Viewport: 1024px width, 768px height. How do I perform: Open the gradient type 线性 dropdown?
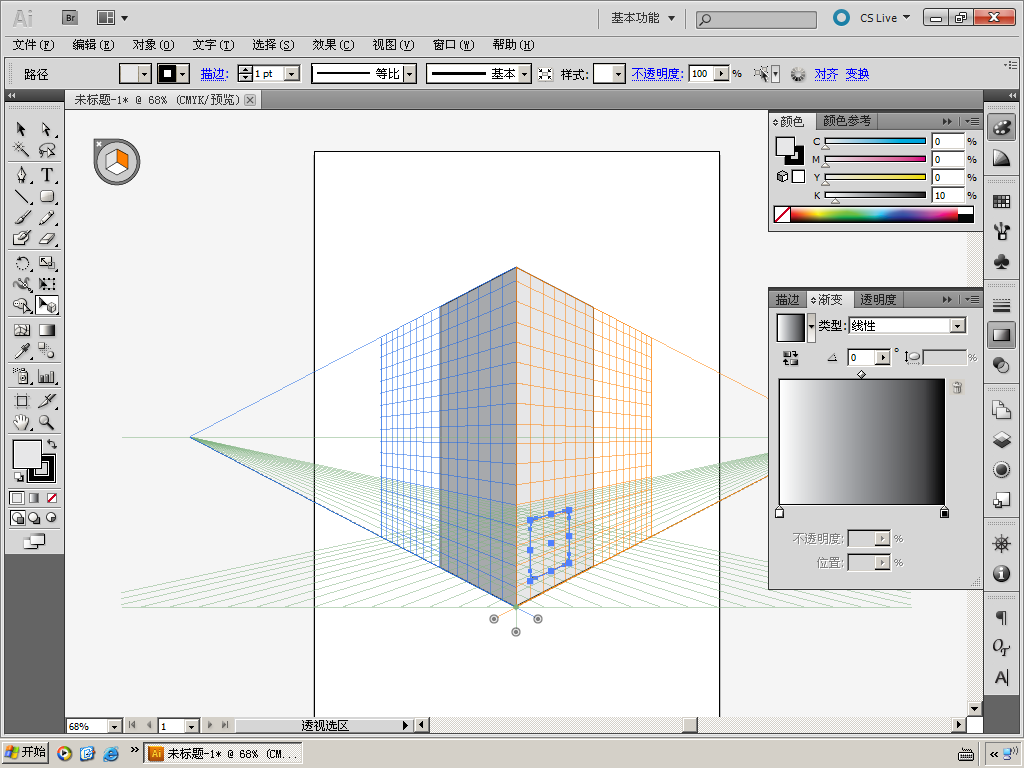click(958, 326)
